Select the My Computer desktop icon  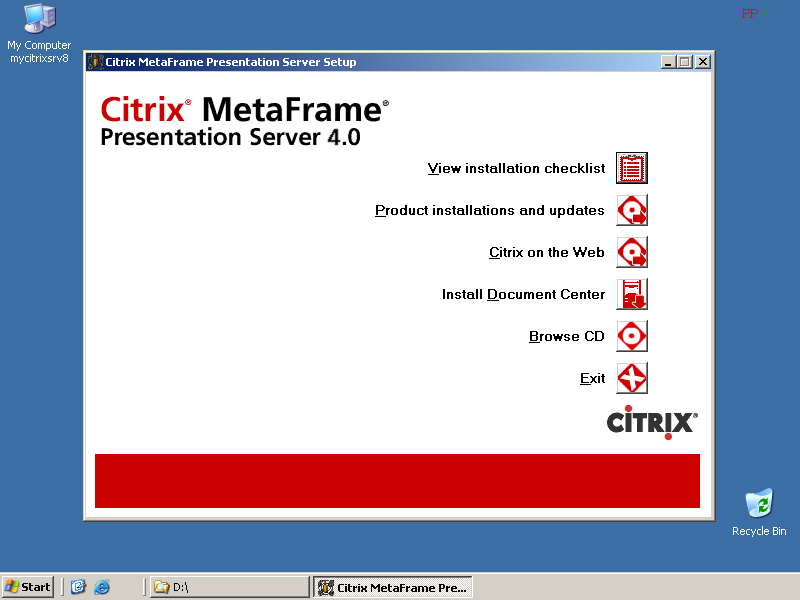[x=39, y=20]
